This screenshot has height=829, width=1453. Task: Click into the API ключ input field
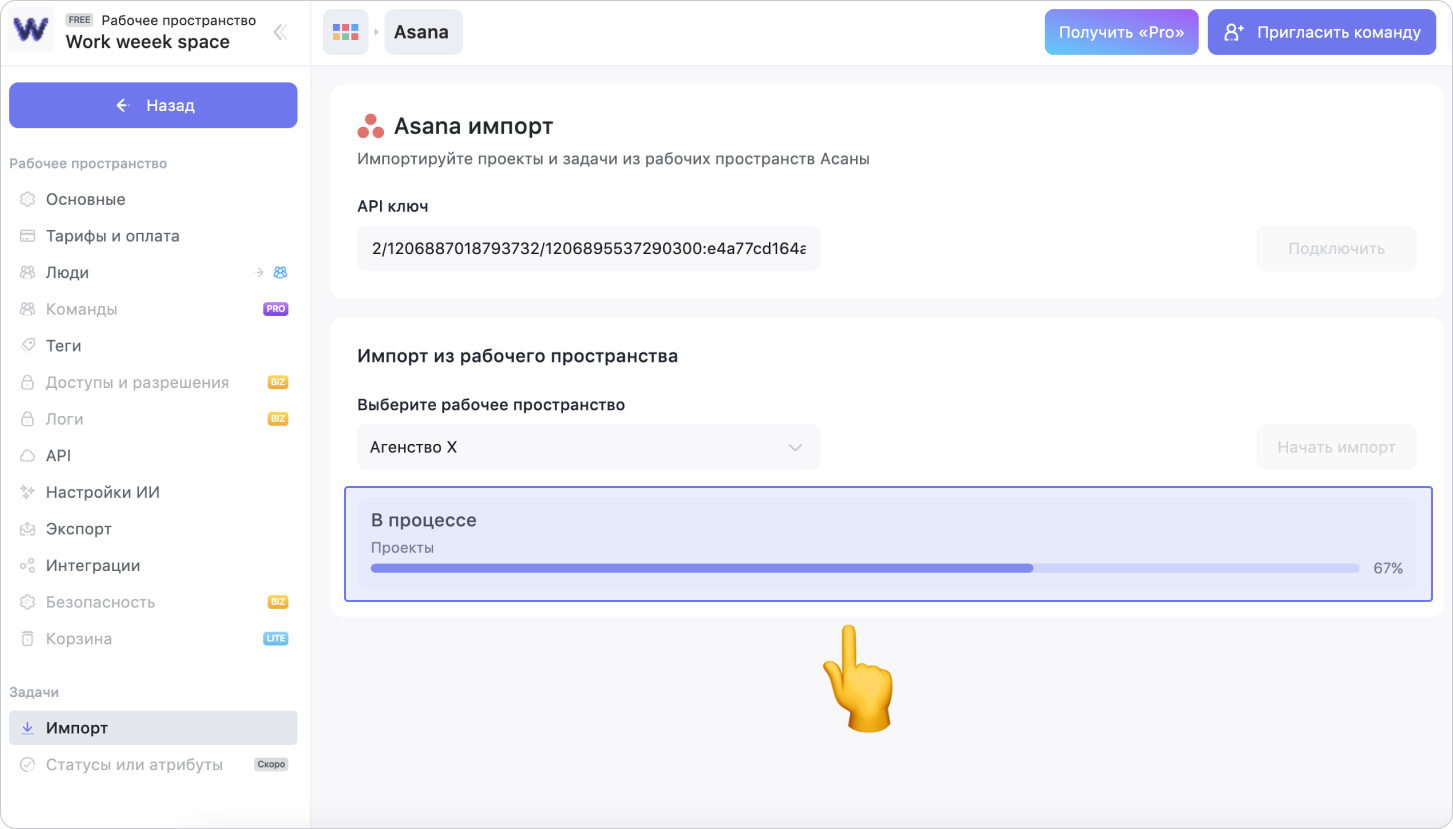tap(588, 248)
